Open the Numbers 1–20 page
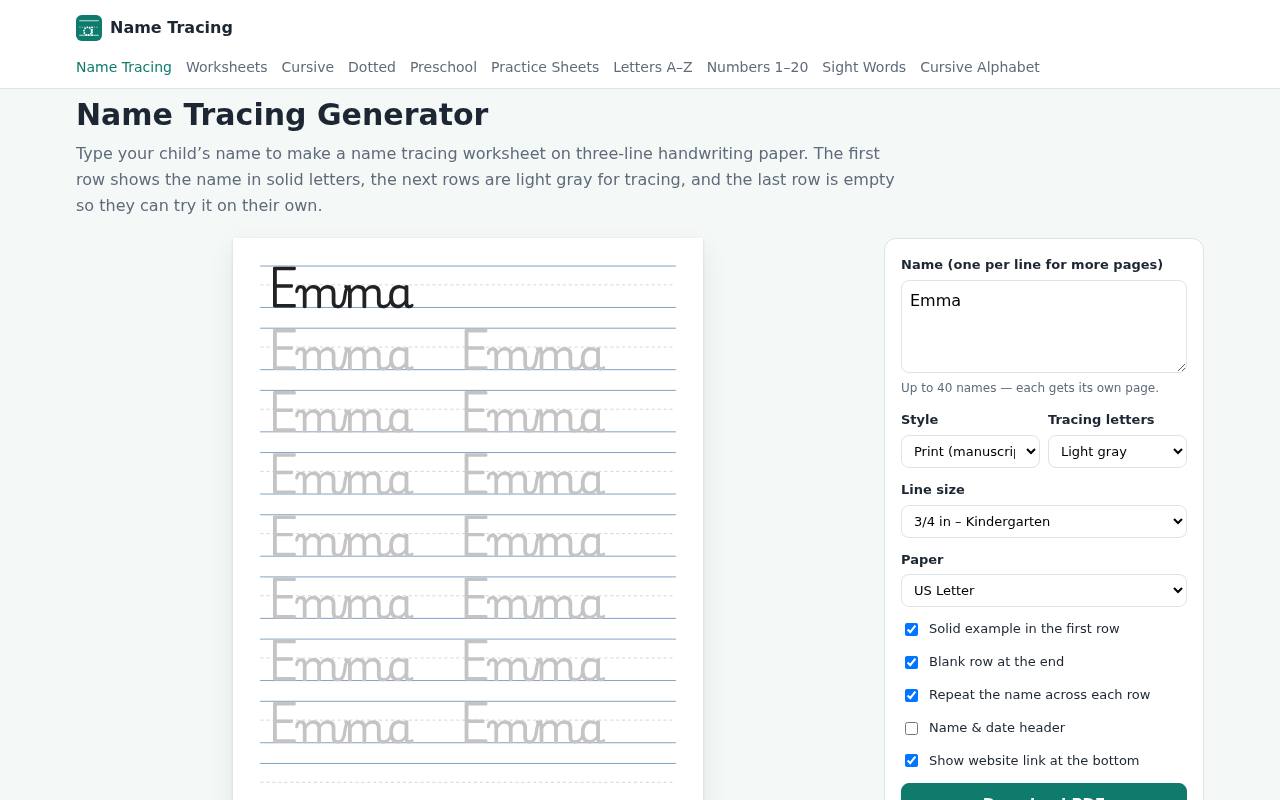Image resolution: width=1280 pixels, height=800 pixels. 757,67
